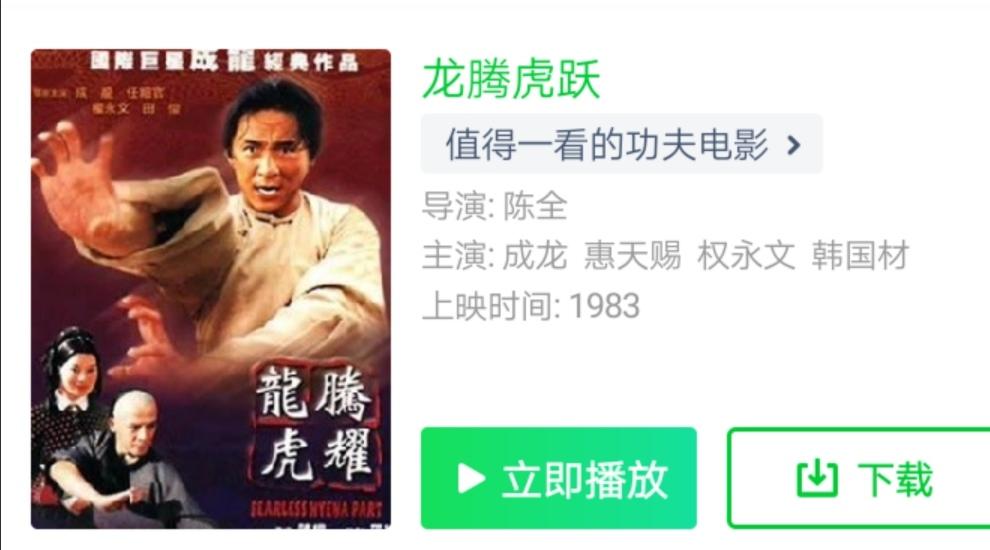The height and width of the screenshot is (550, 990).
Task: Click the release year 1983
Action: pyautogui.click(x=604, y=306)
